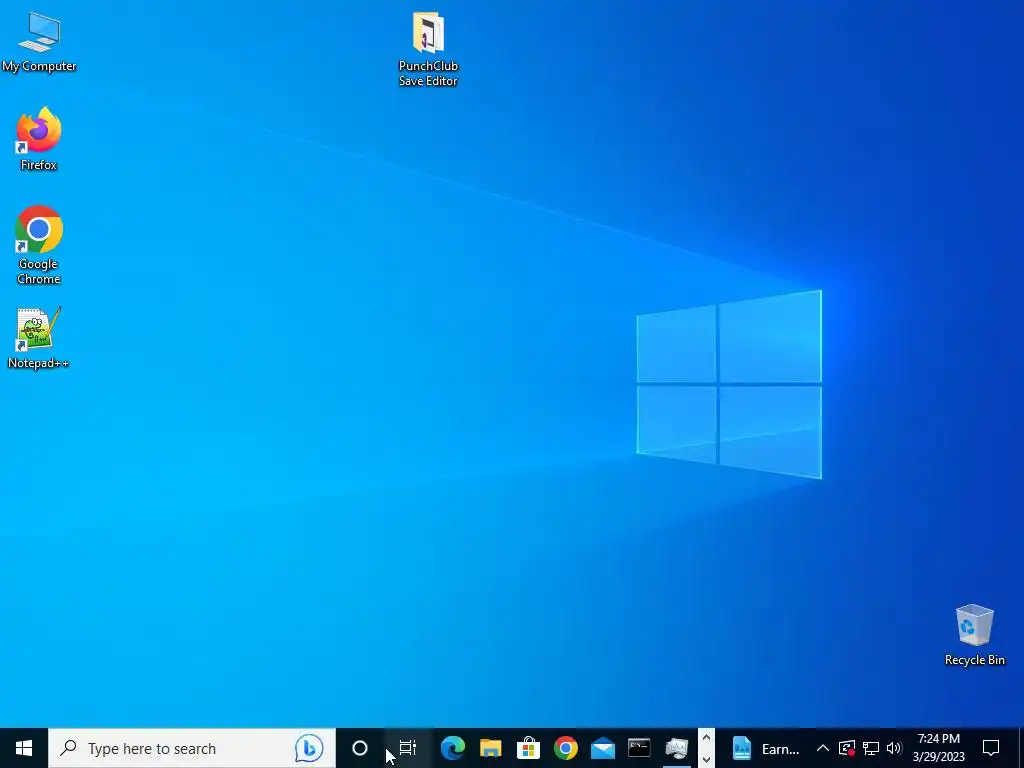The image size is (1024, 768).
Task: Open Cortana from the taskbar
Action: [x=360, y=748]
